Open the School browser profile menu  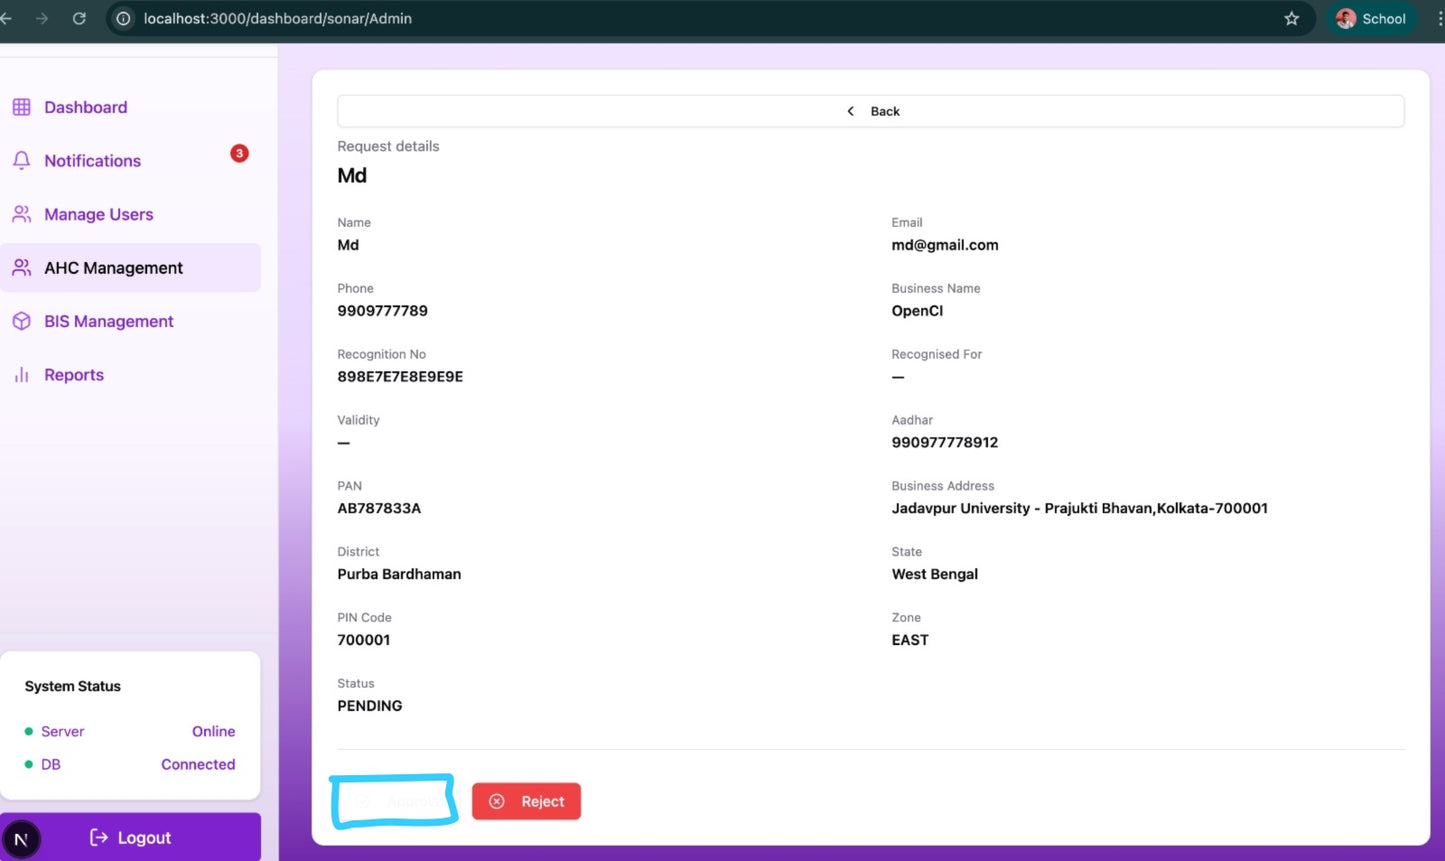click(x=1371, y=18)
